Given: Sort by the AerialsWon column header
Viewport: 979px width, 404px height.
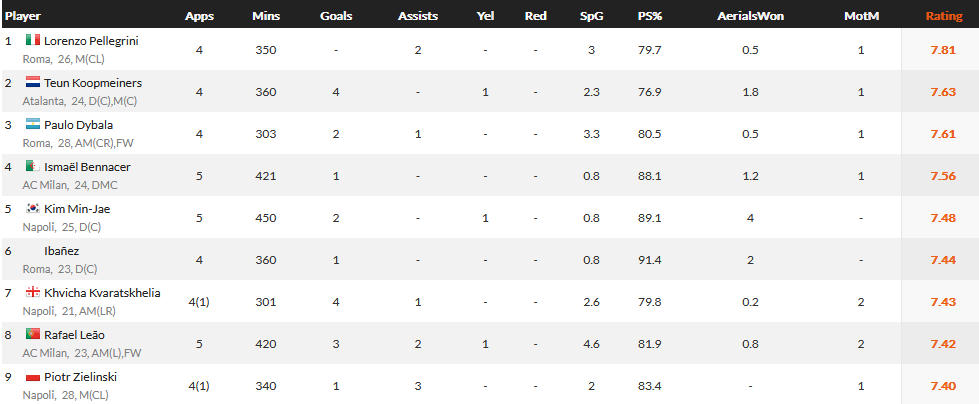Looking at the screenshot, I should pyautogui.click(x=750, y=16).
